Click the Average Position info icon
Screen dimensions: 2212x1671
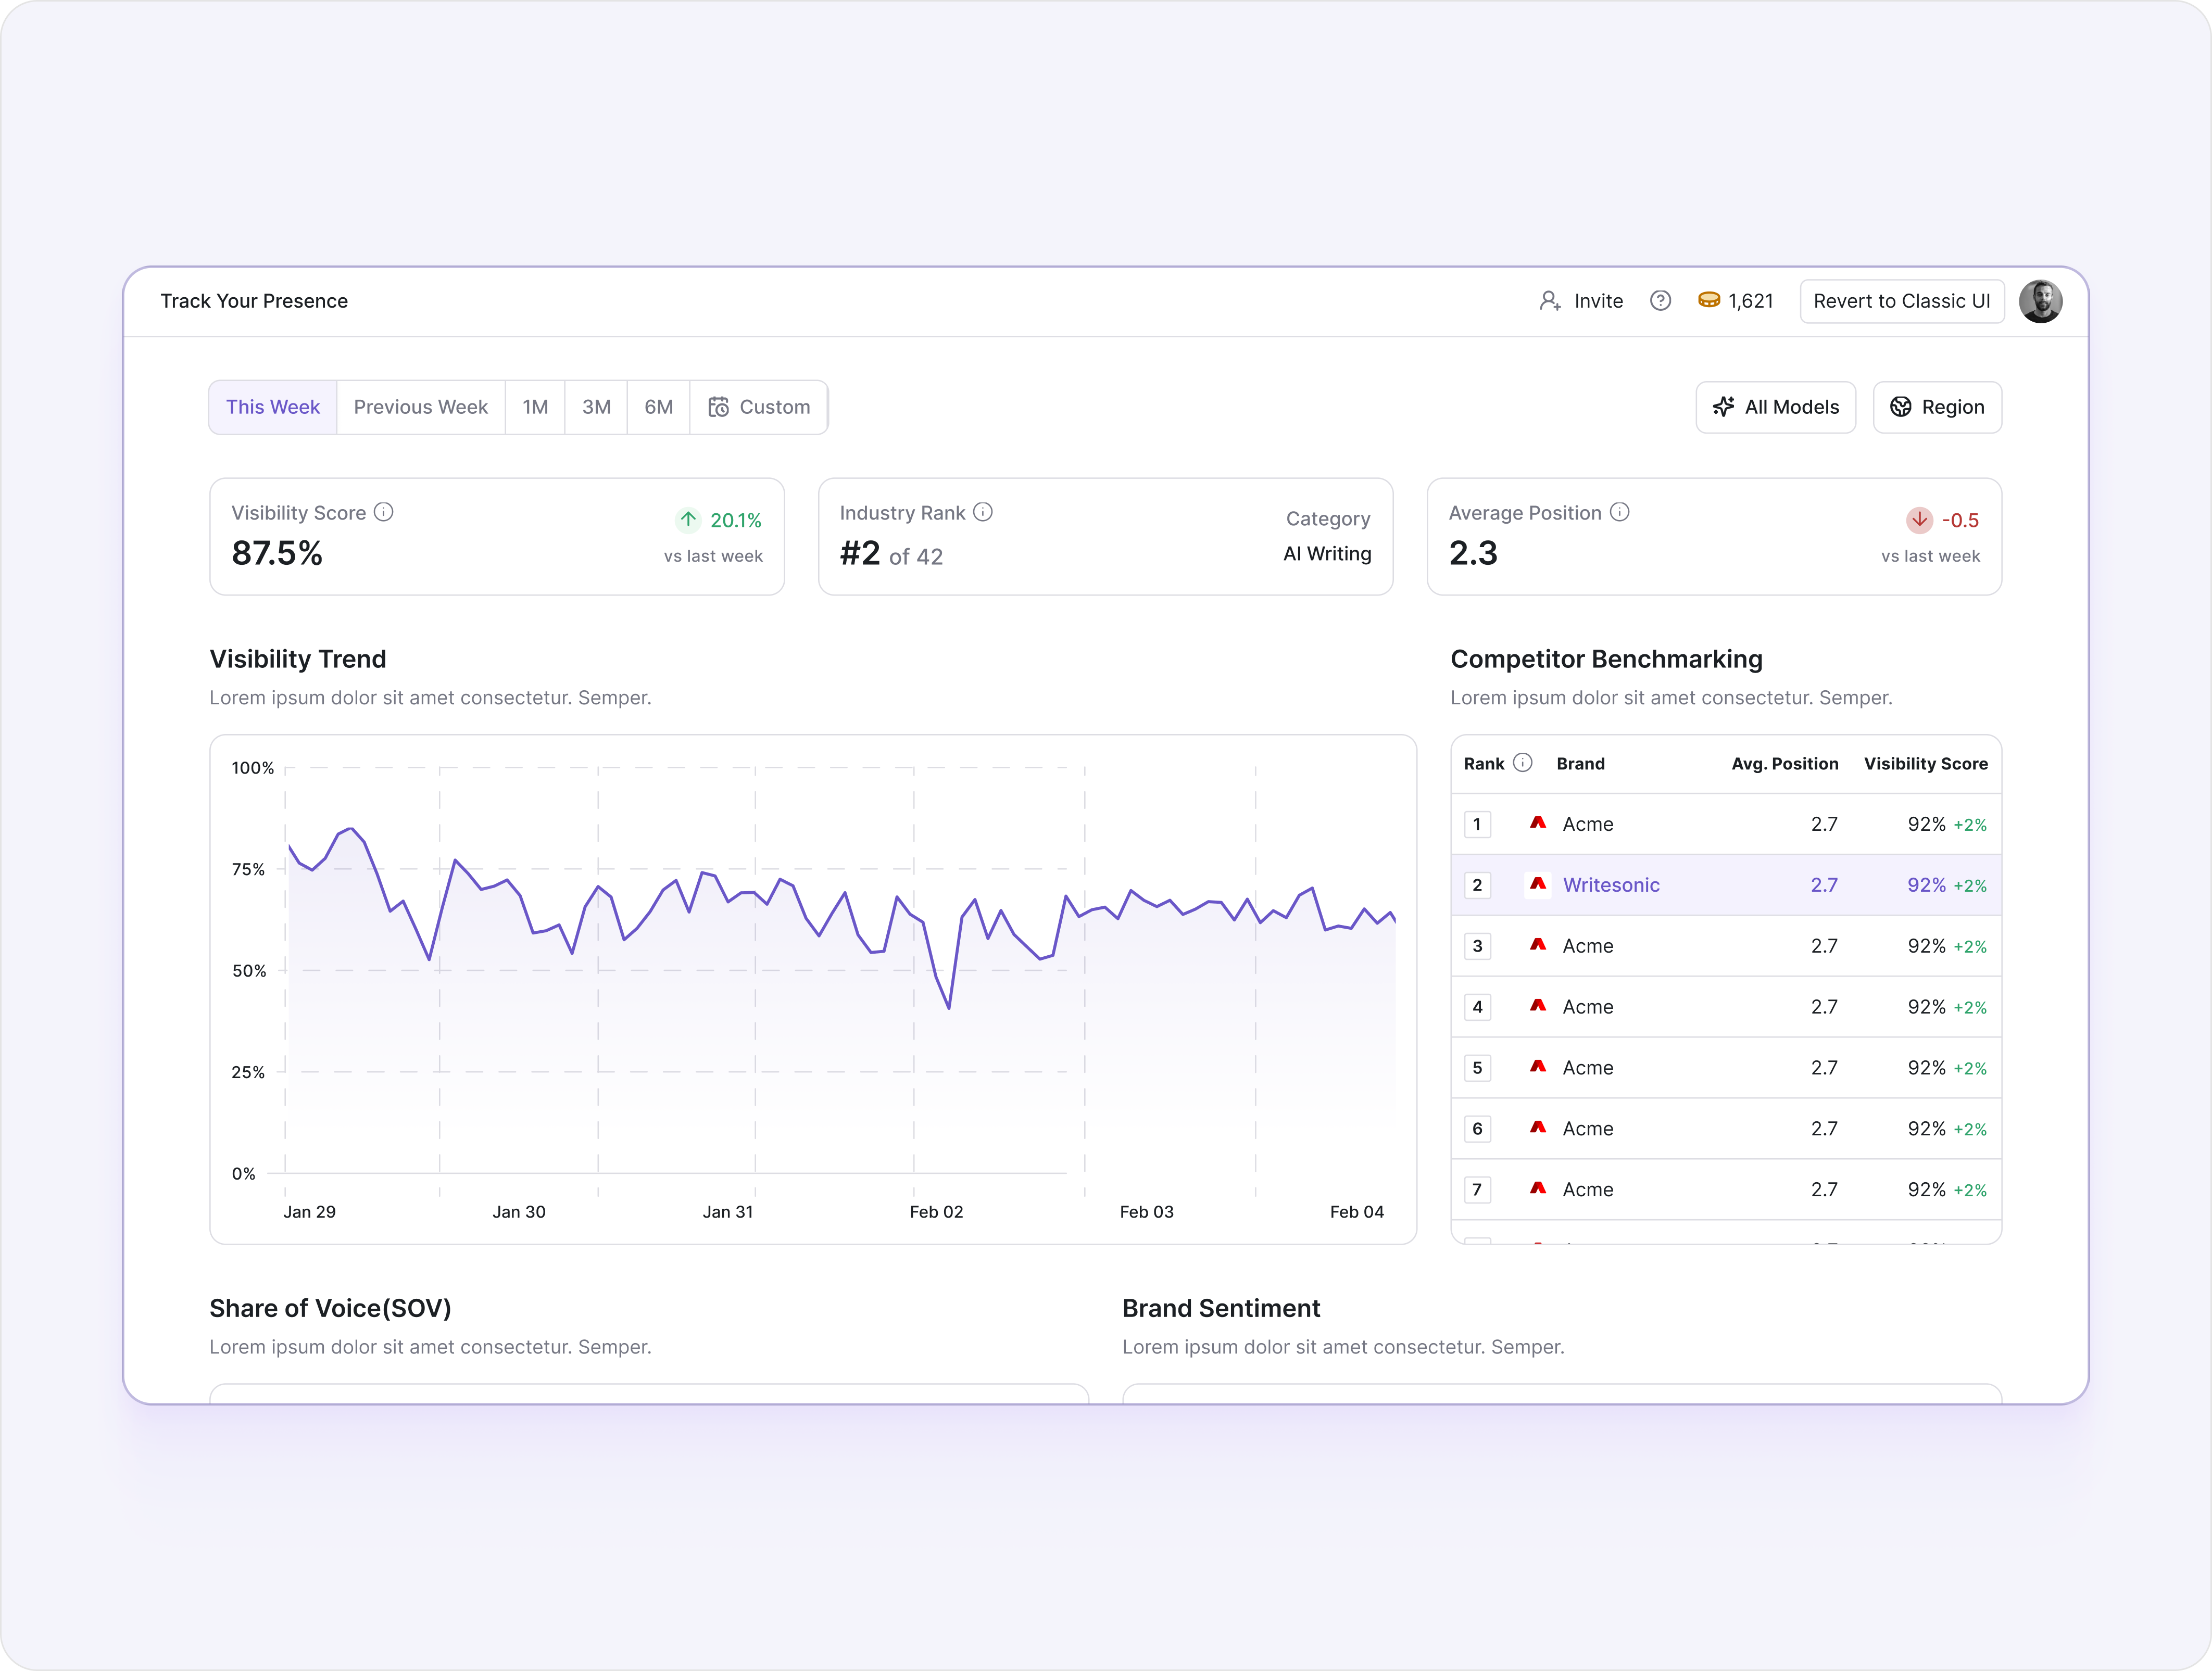(1620, 512)
